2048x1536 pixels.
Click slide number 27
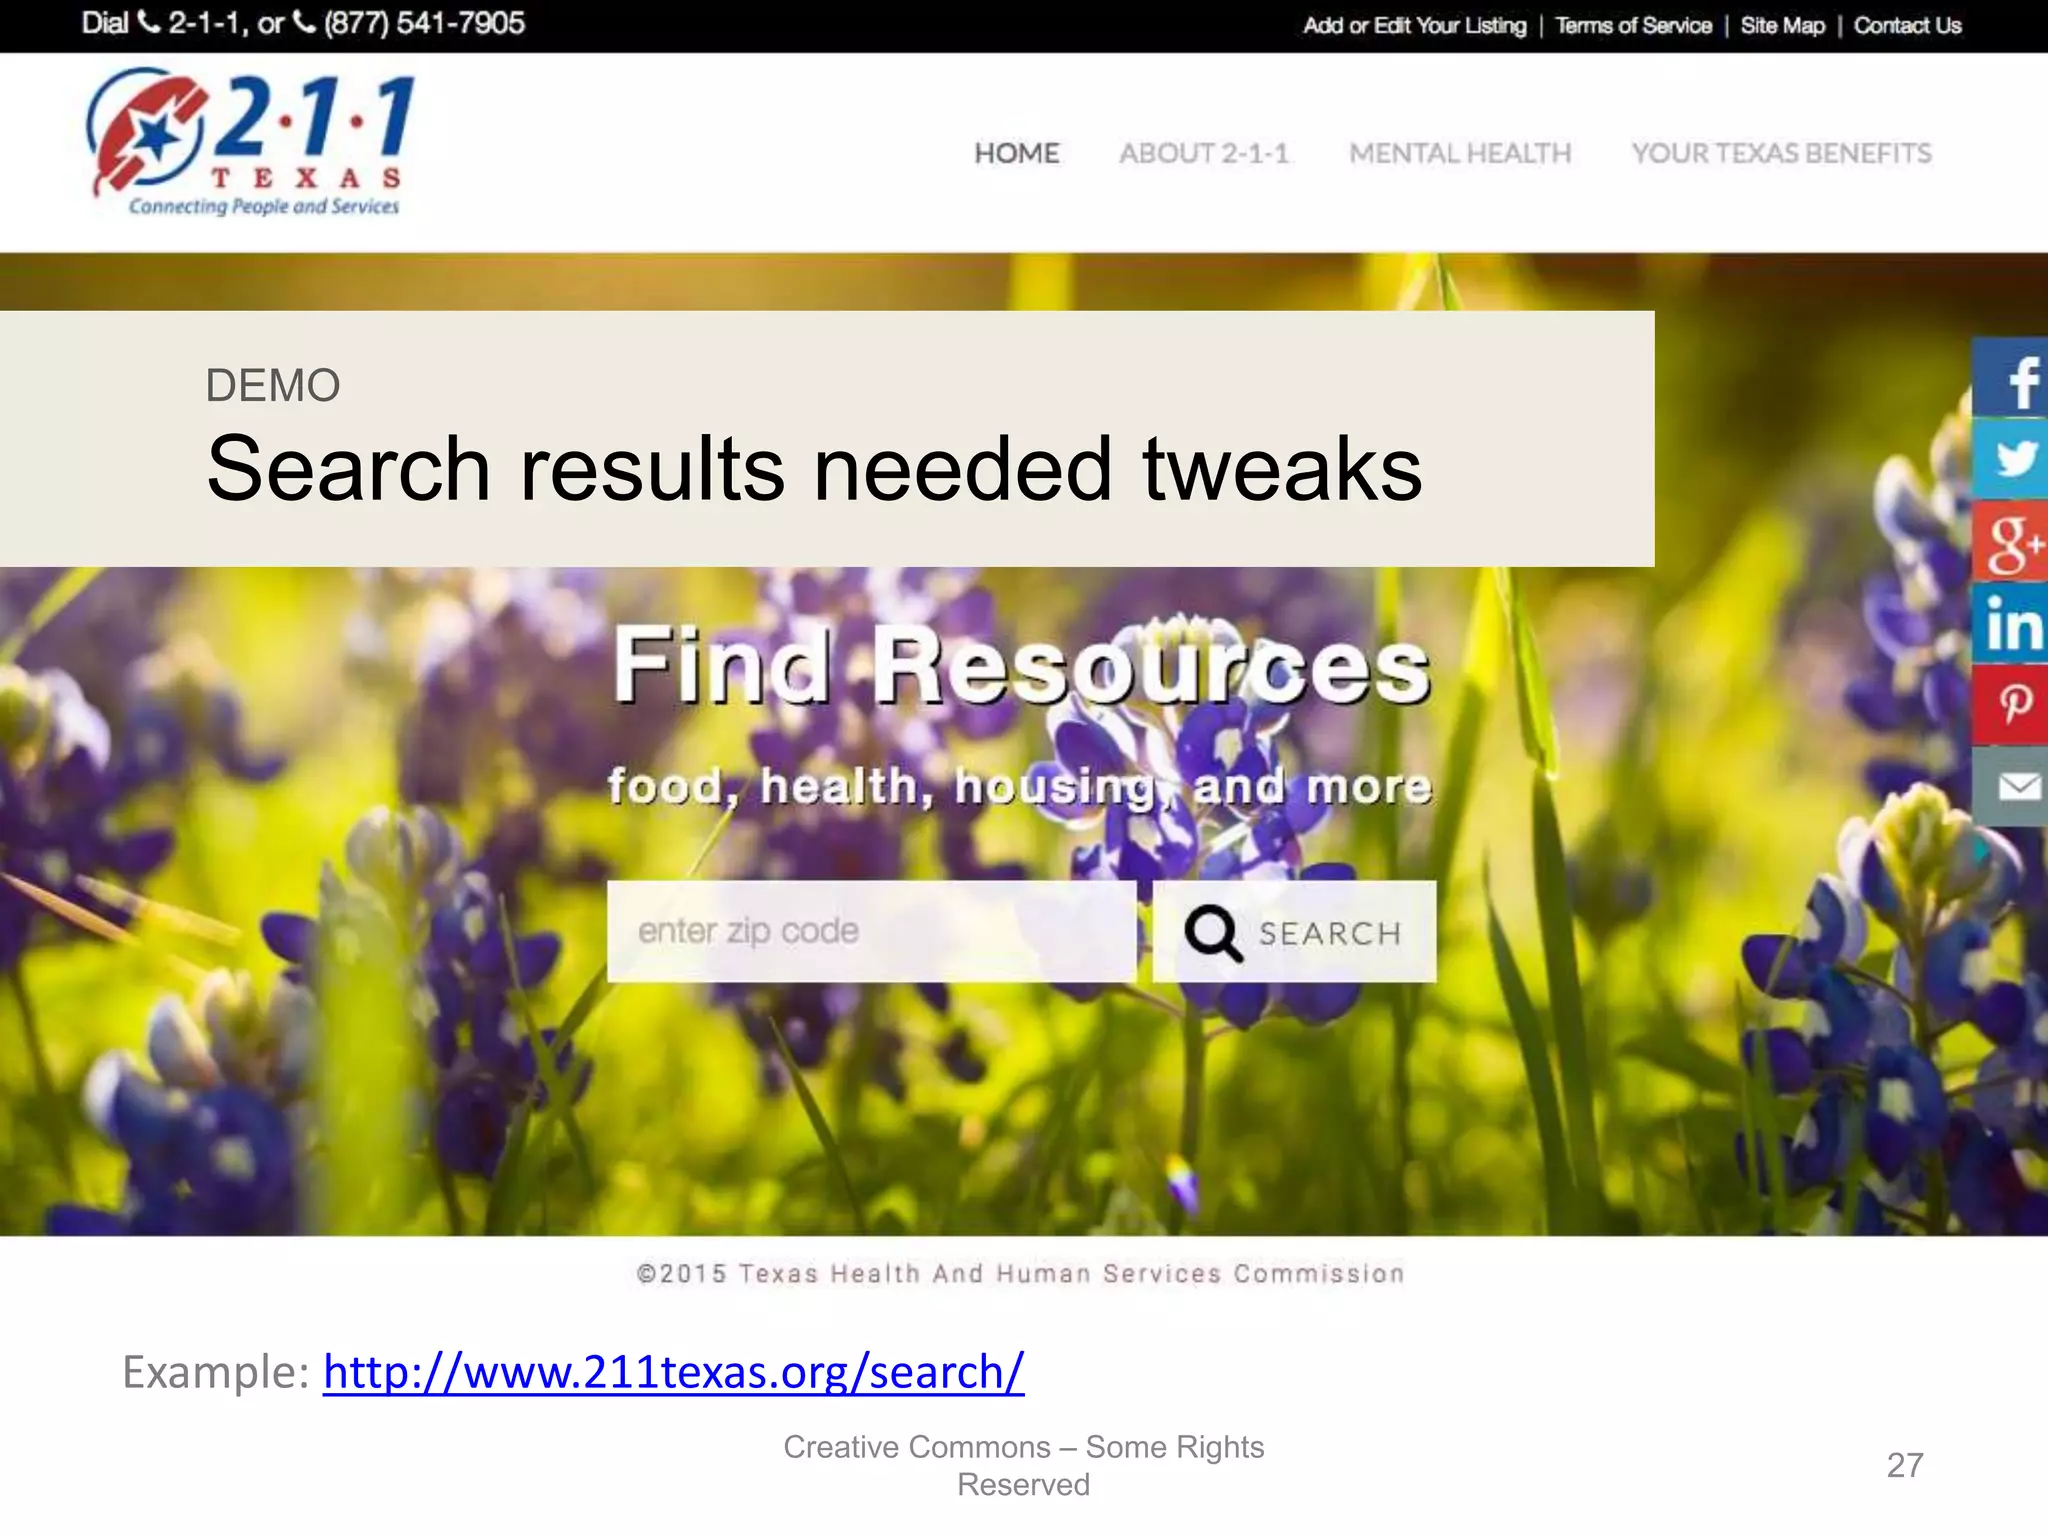click(1904, 1465)
